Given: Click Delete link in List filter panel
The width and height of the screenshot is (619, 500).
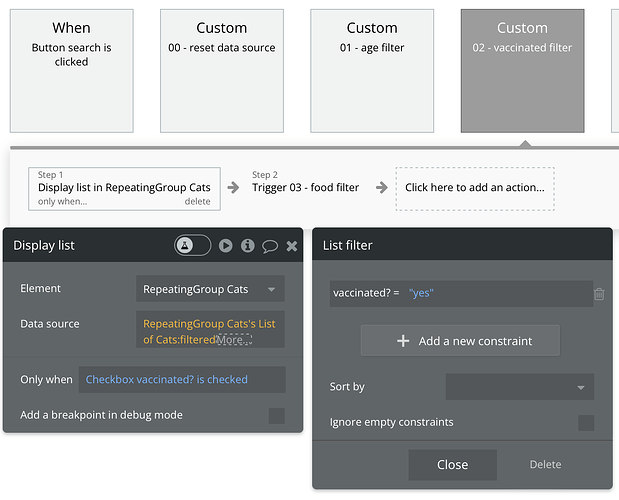Looking at the screenshot, I should click(x=545, y=464).
